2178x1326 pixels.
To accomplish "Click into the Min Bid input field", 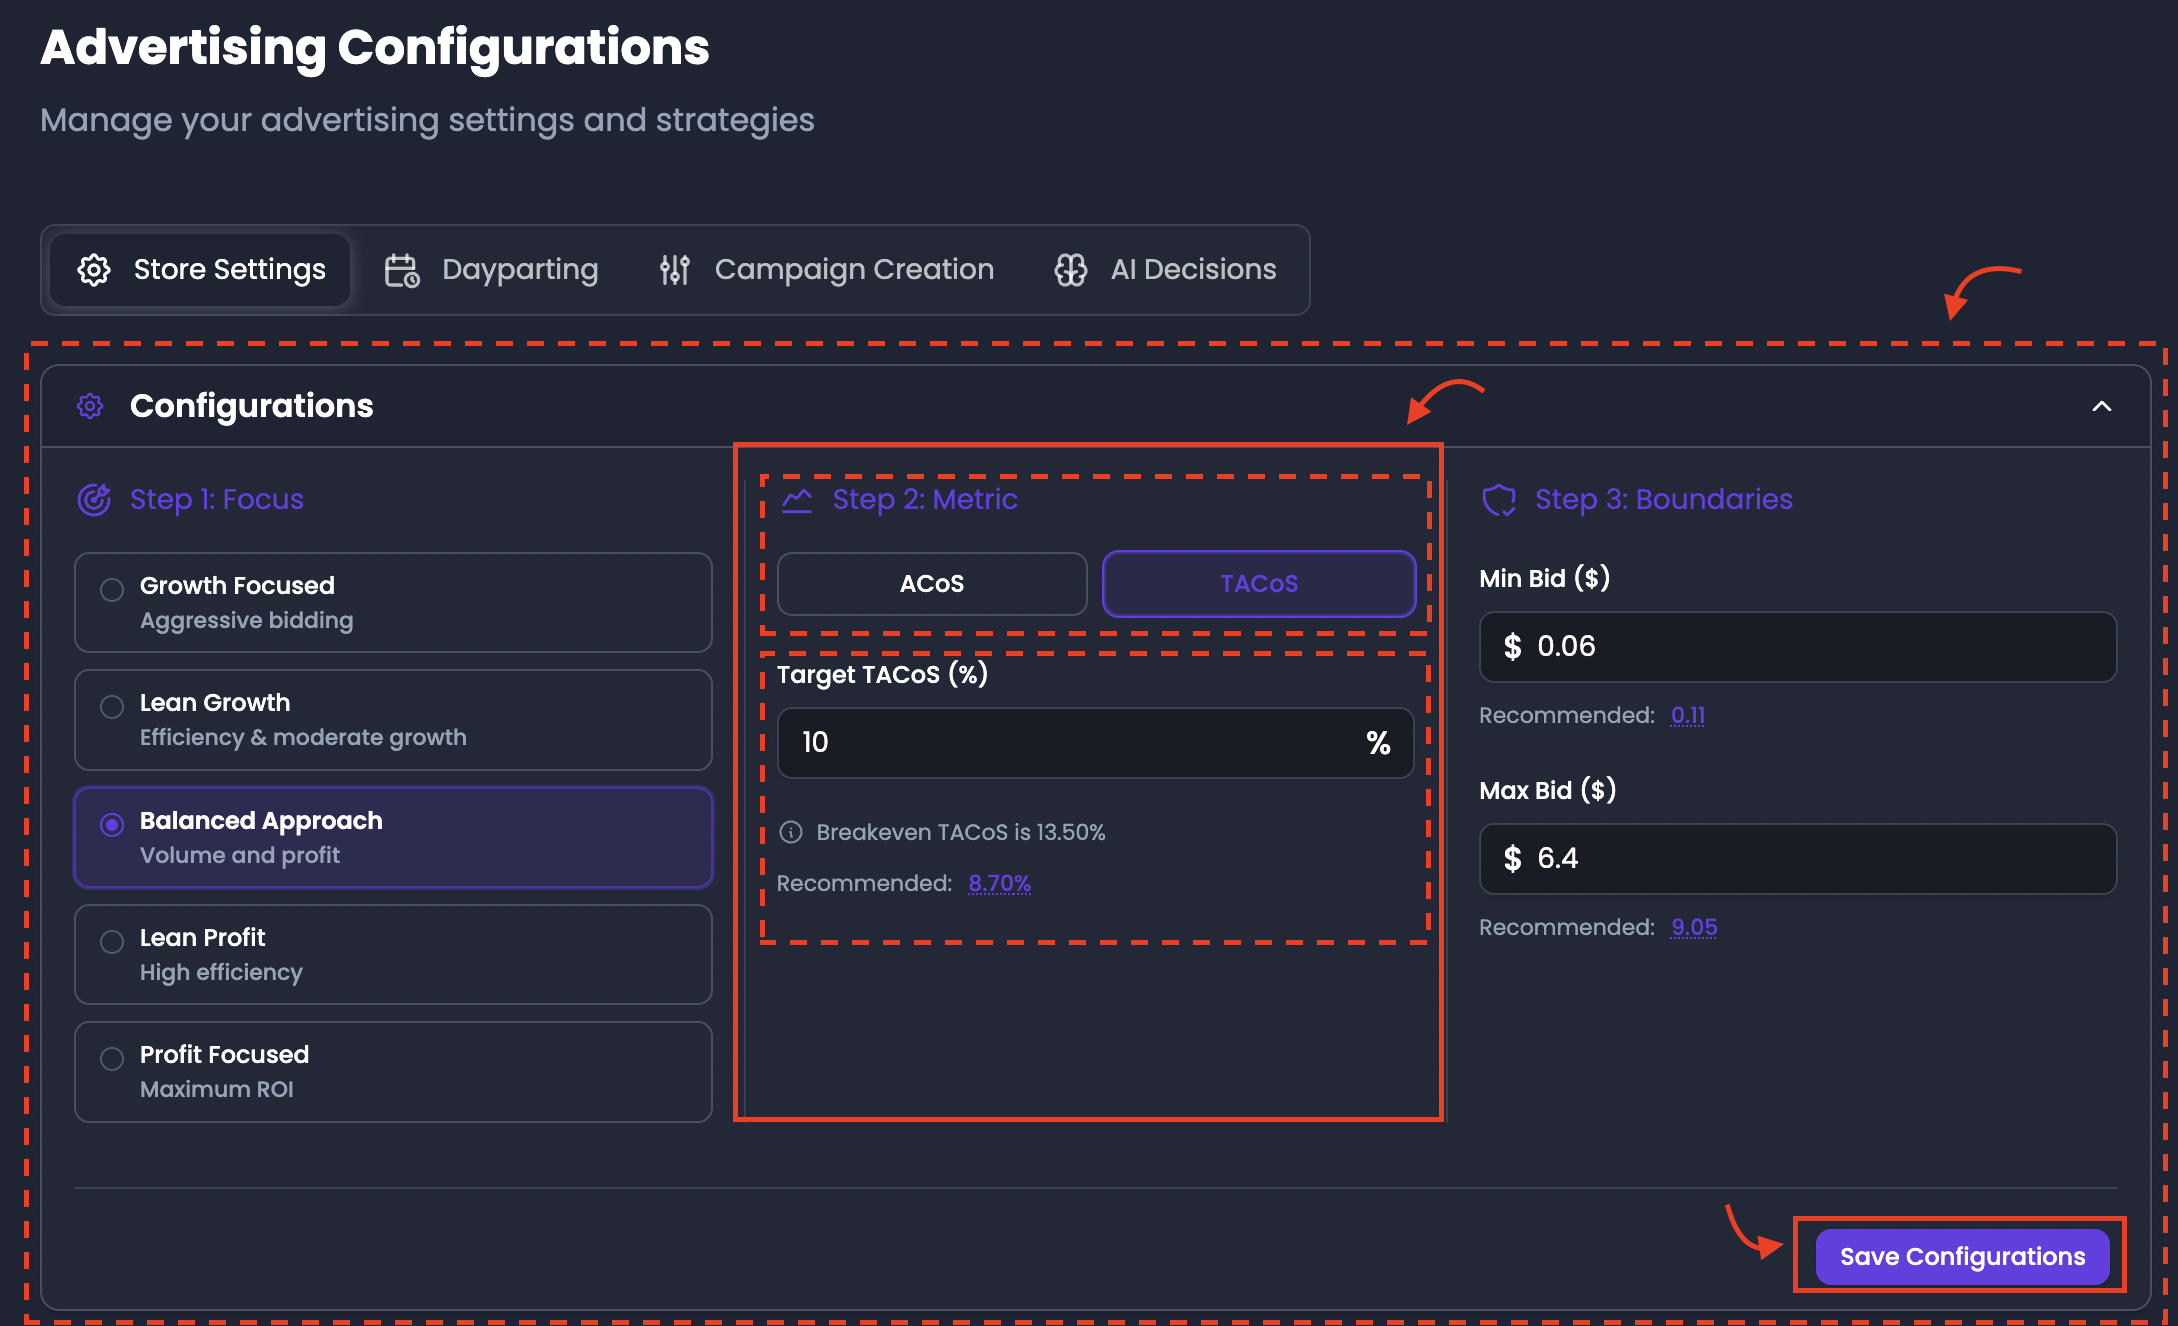I will [1797, 647].
